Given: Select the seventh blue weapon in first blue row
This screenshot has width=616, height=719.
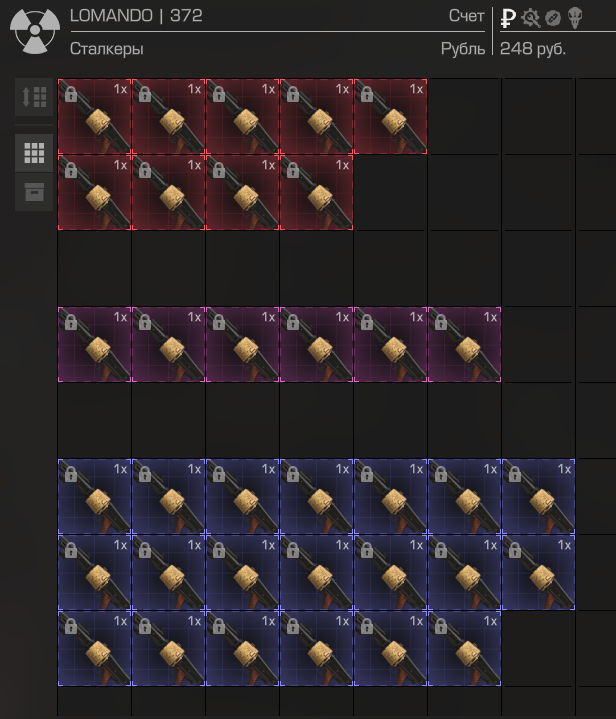Looking at the screenshot, I should pyautogui.click(x=538, y=497).
